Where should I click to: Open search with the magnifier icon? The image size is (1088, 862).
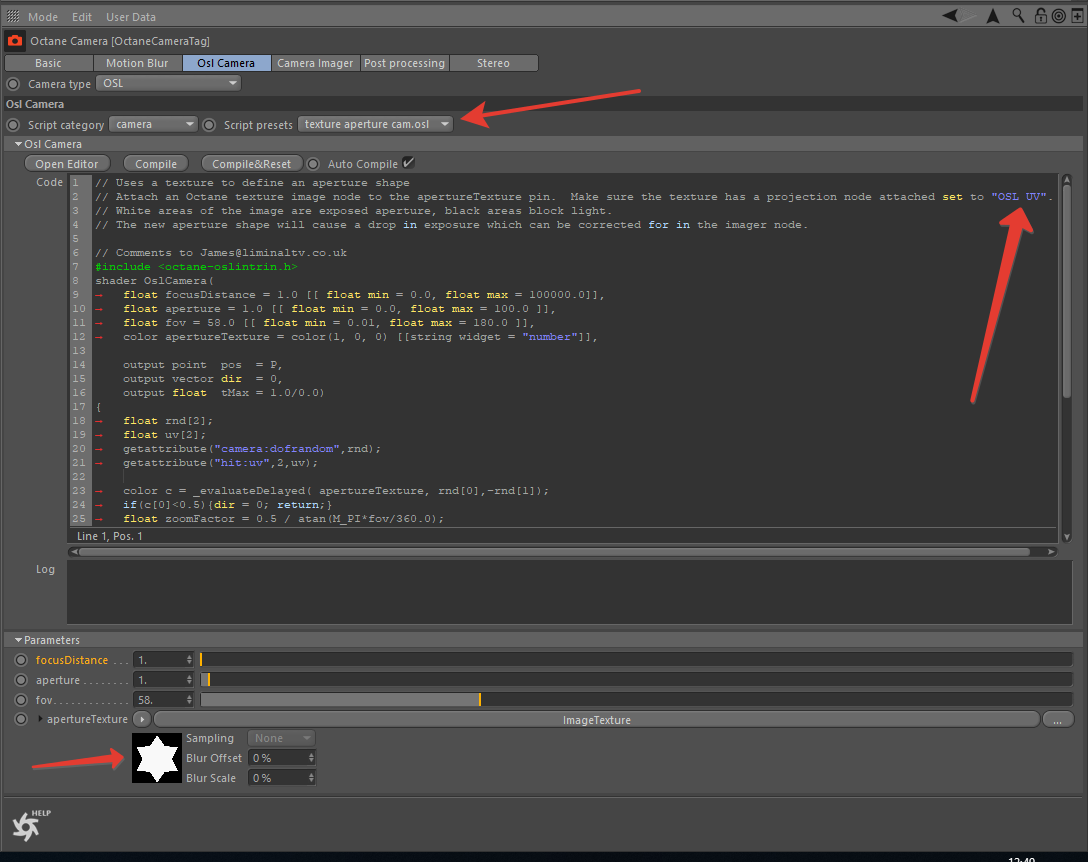pyautogui.click(x=1018, y=15)
